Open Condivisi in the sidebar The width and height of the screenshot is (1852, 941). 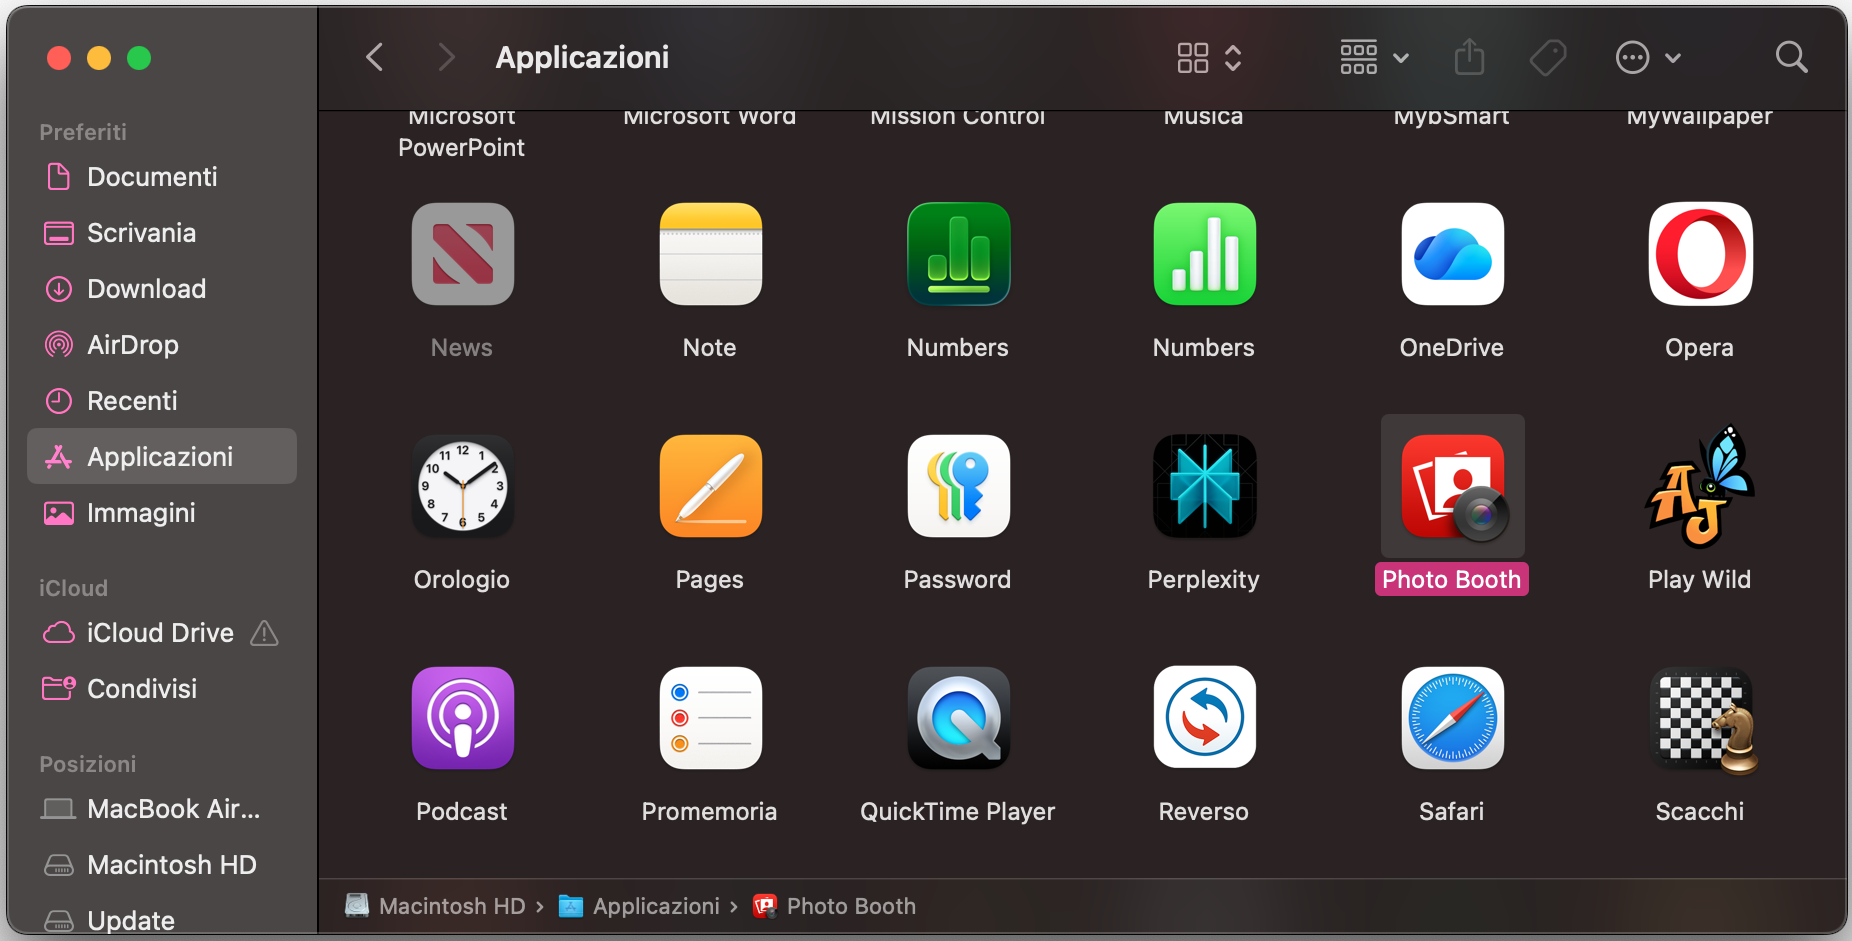(162, 689)
